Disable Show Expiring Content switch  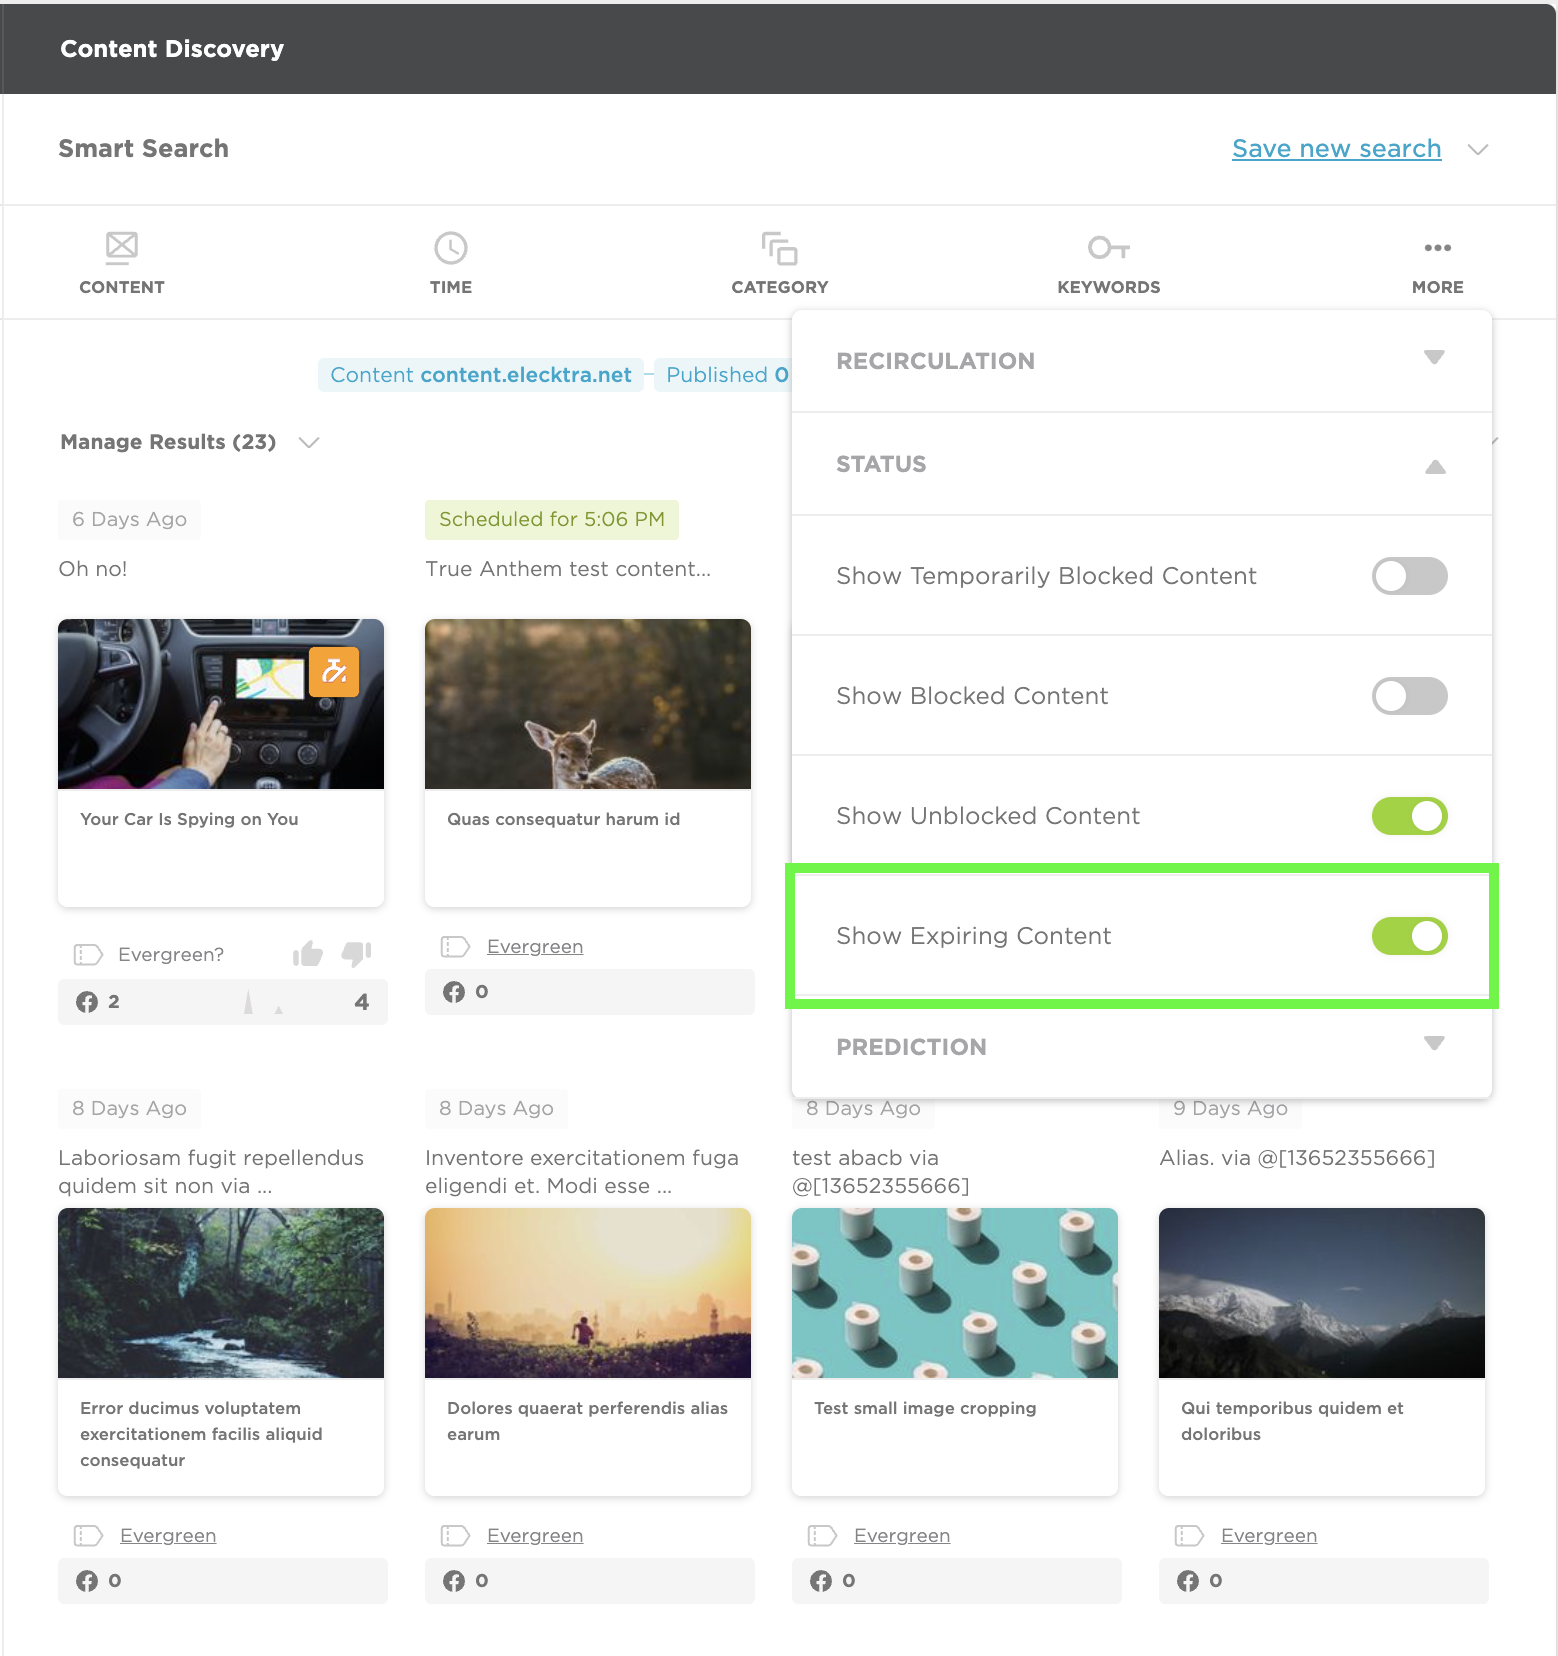[1409, 936]
